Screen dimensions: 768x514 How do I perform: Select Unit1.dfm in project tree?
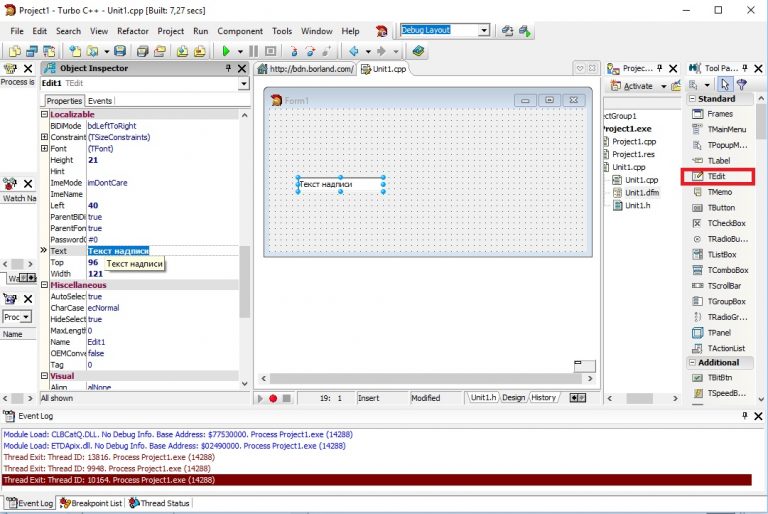(x=636, y=193)
